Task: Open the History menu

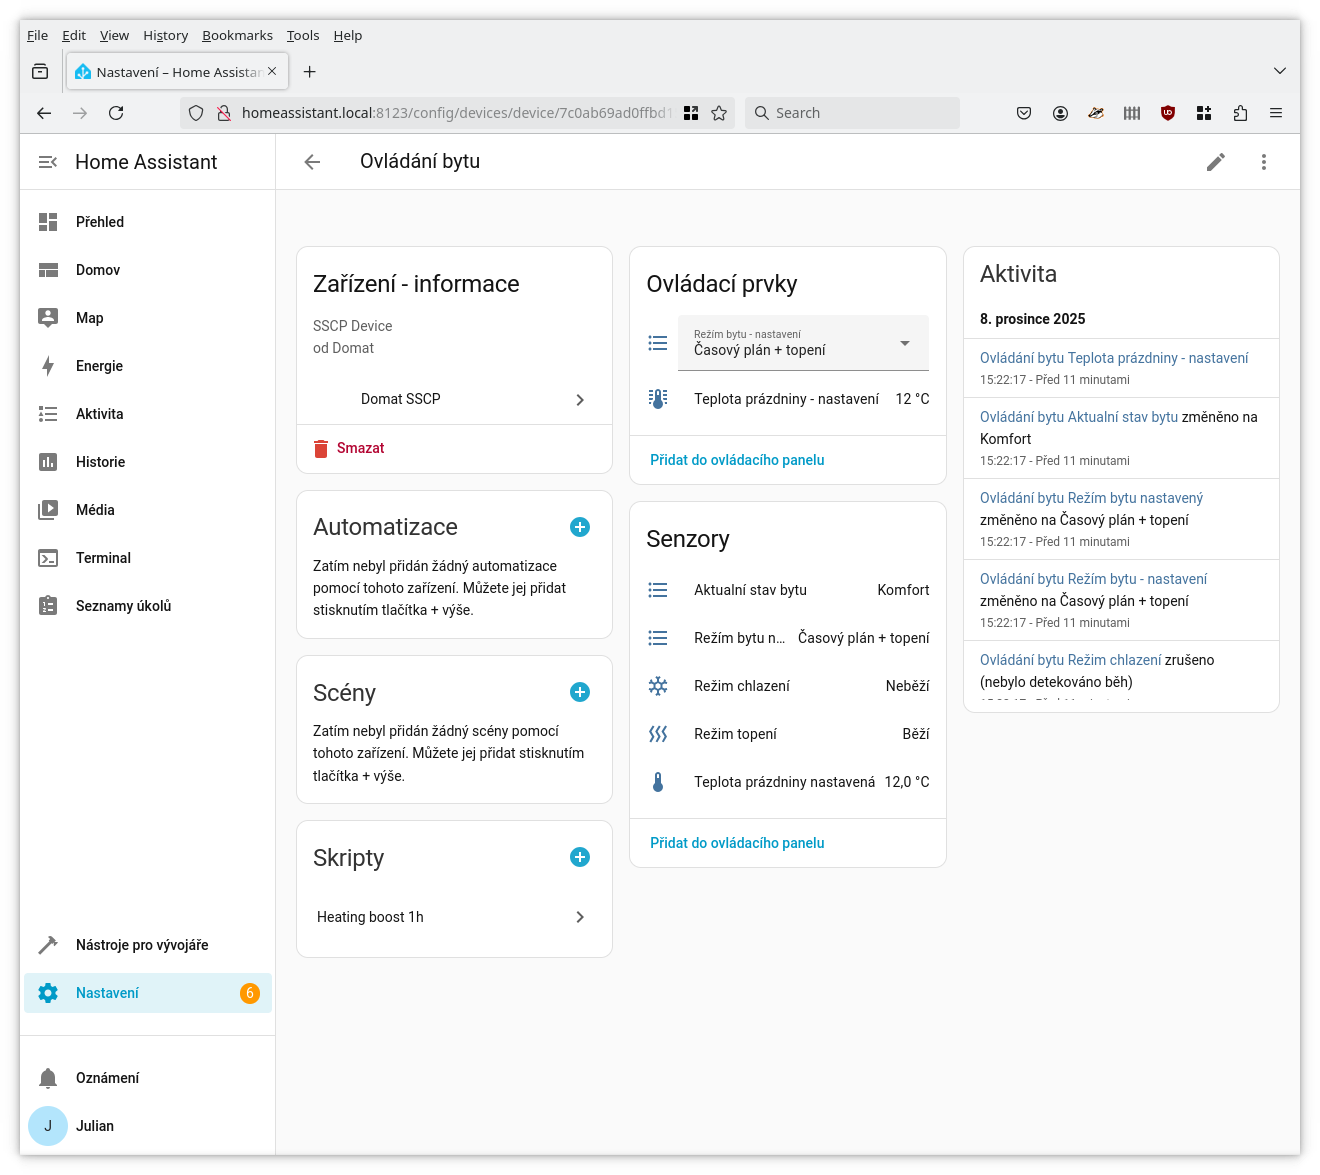Action: pyautogui.click(x=165, y=35)
